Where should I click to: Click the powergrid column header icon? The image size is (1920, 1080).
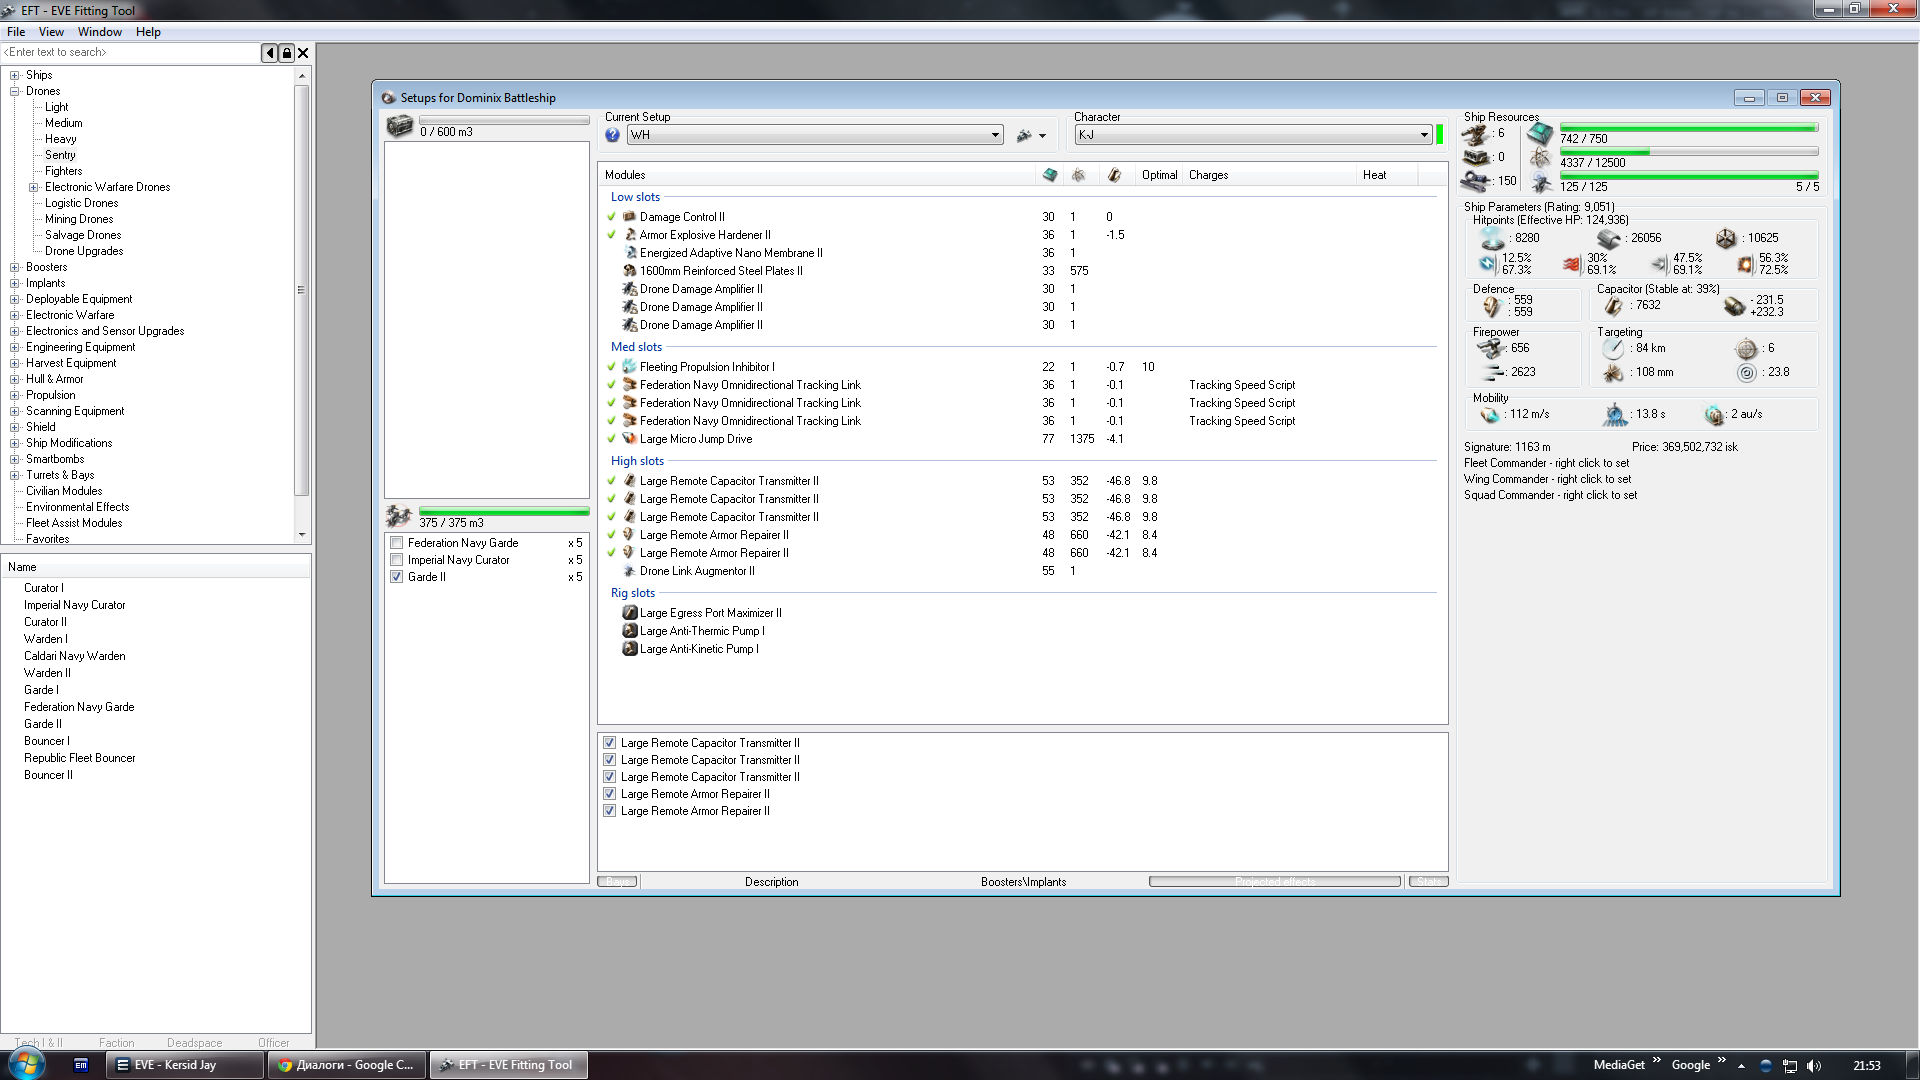[x=1079, y=175]
